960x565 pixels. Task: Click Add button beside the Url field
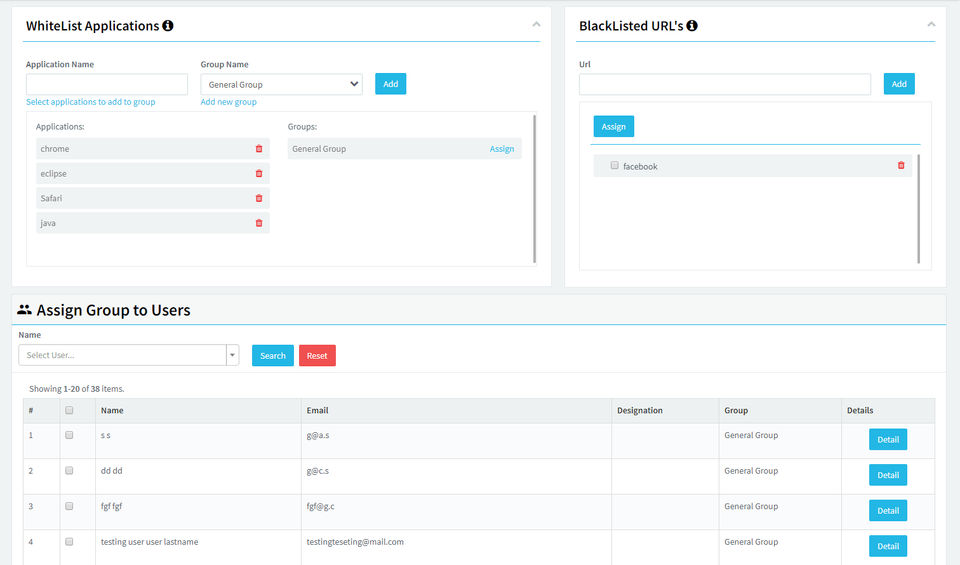[899, 84]
